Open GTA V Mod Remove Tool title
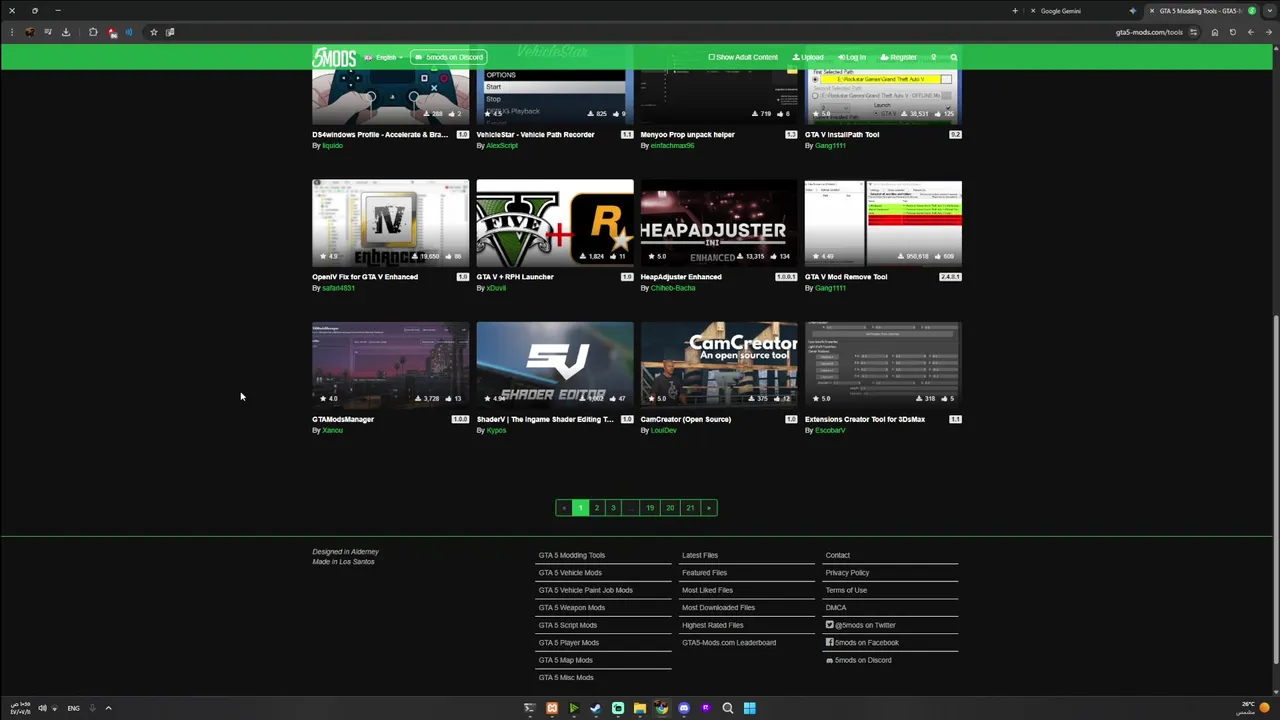This screenshot has height=720, width=1280. coord(846,277)
